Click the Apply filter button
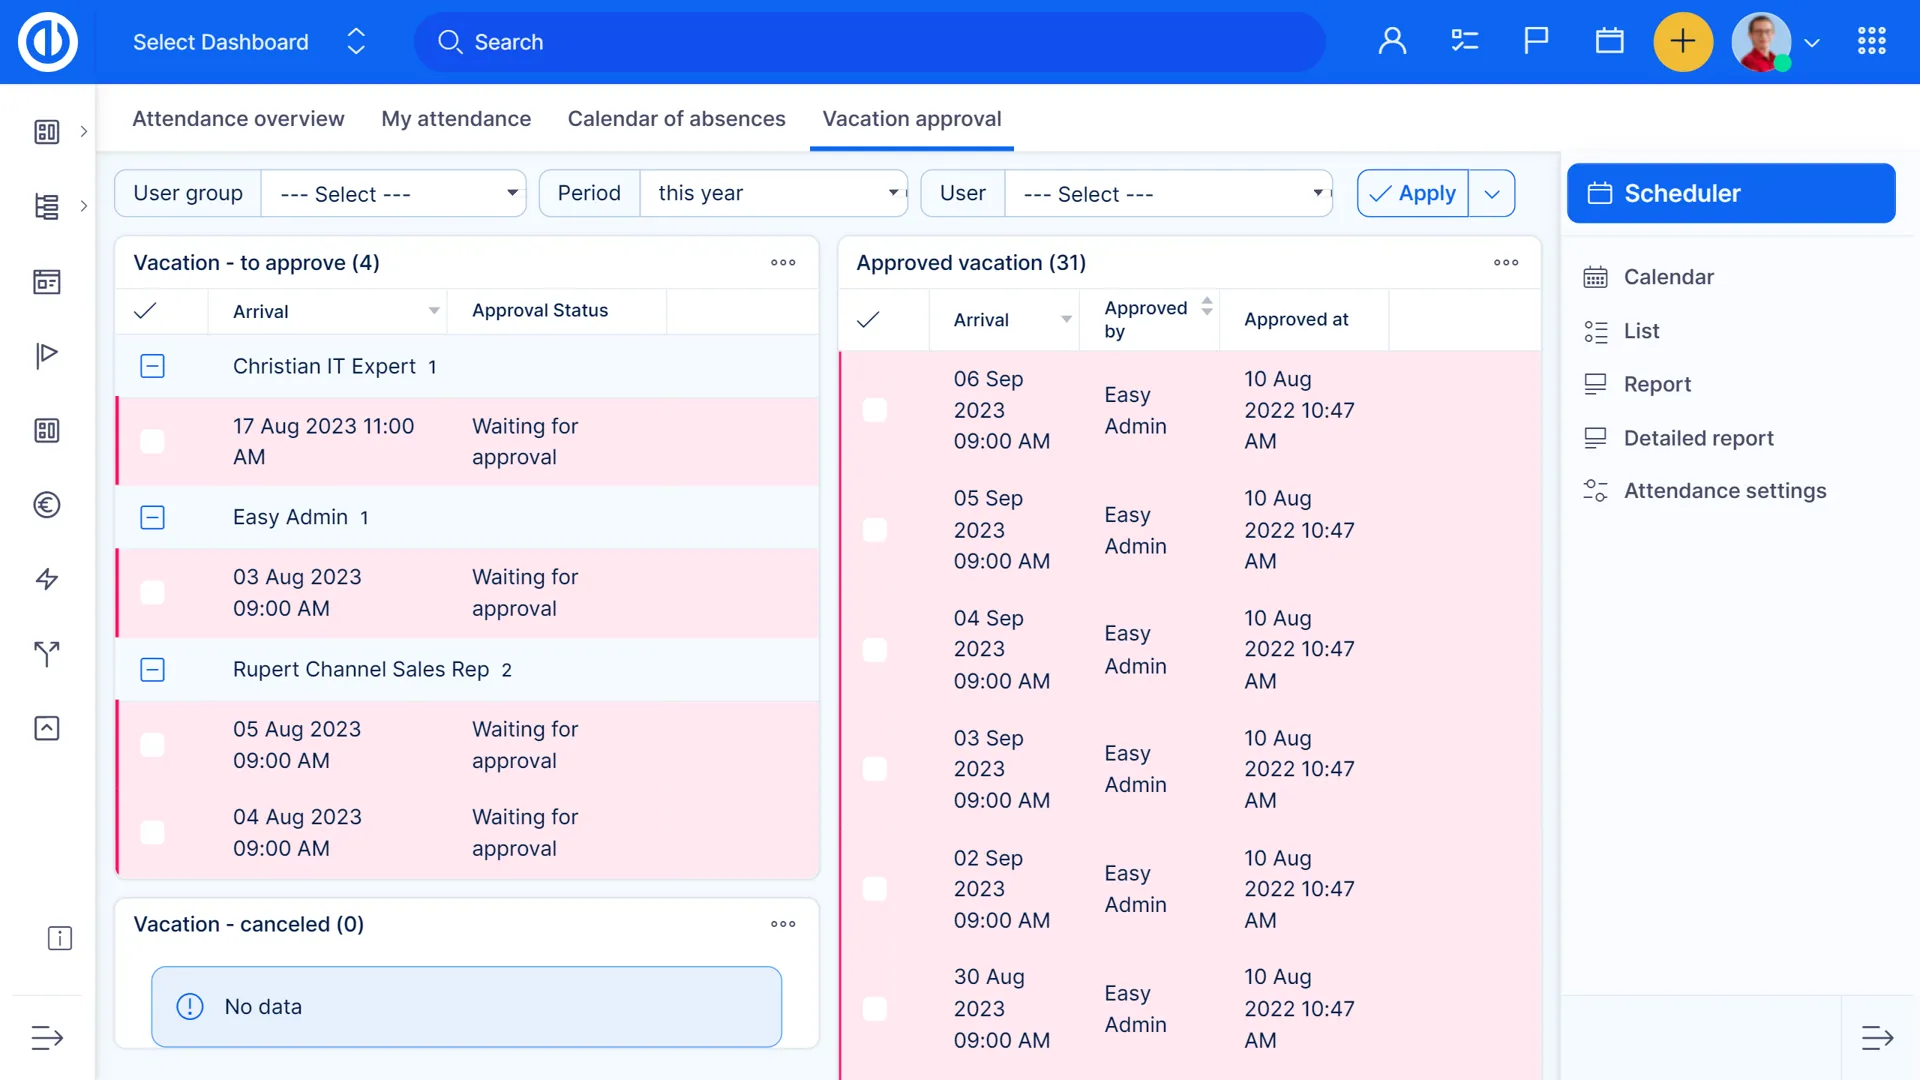The image size is (1920, 1080). coord(1413,193)
